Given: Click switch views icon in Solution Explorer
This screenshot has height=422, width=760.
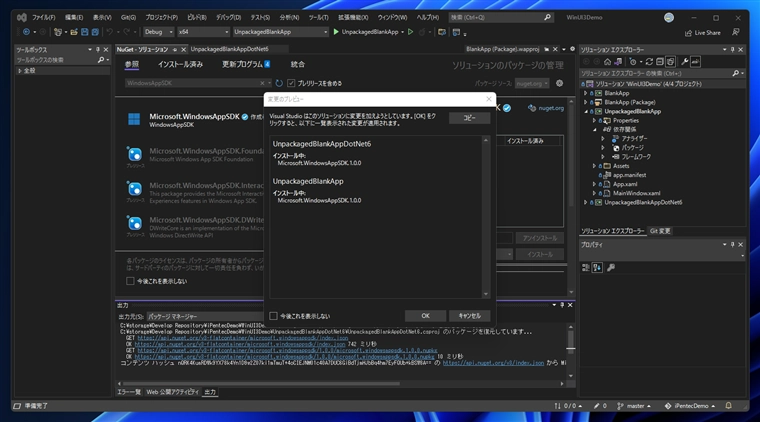Looking at the screenshot, I should [618, 62].
